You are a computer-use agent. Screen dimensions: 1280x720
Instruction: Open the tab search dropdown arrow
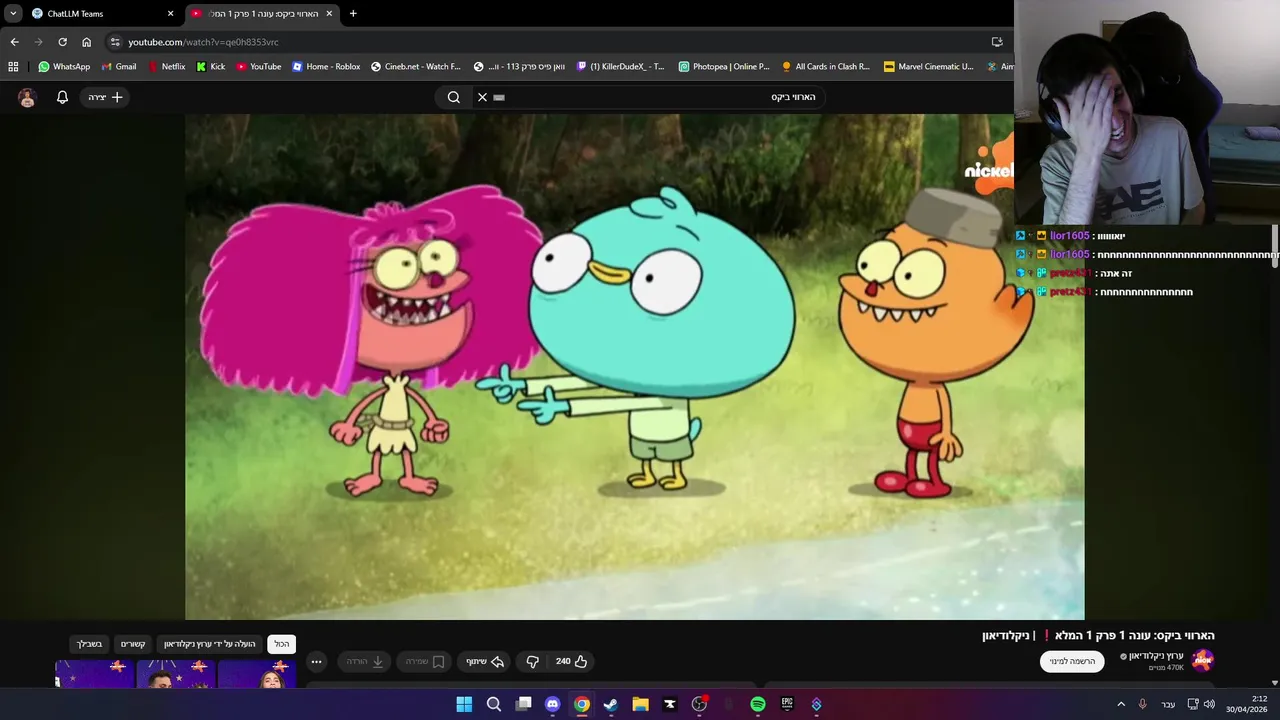click(13, 14)
